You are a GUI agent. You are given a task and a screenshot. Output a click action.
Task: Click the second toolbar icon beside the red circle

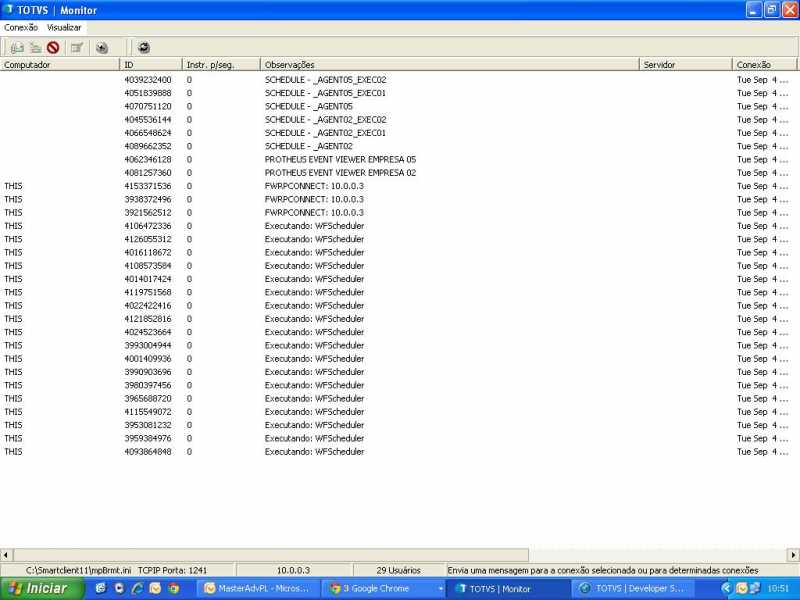click(x=35, y=48)
